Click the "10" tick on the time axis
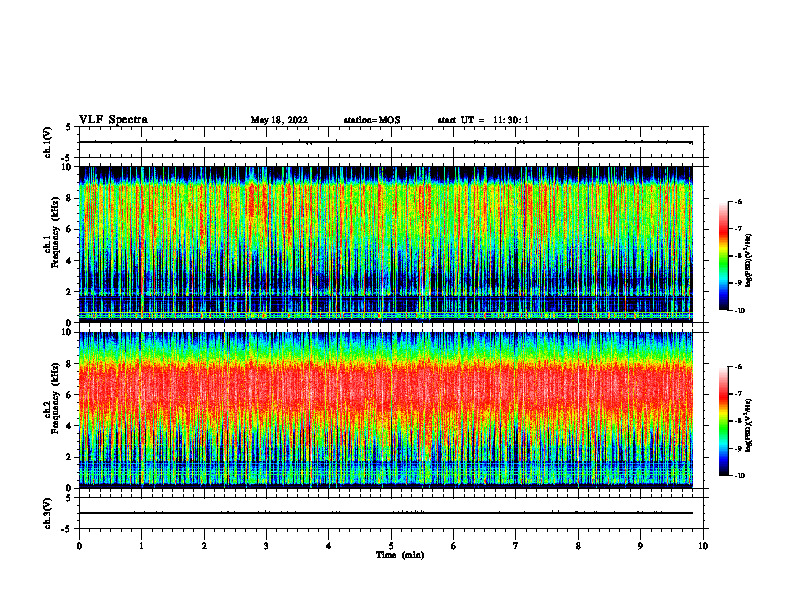 pyautogui.click(x=703, y=546)
